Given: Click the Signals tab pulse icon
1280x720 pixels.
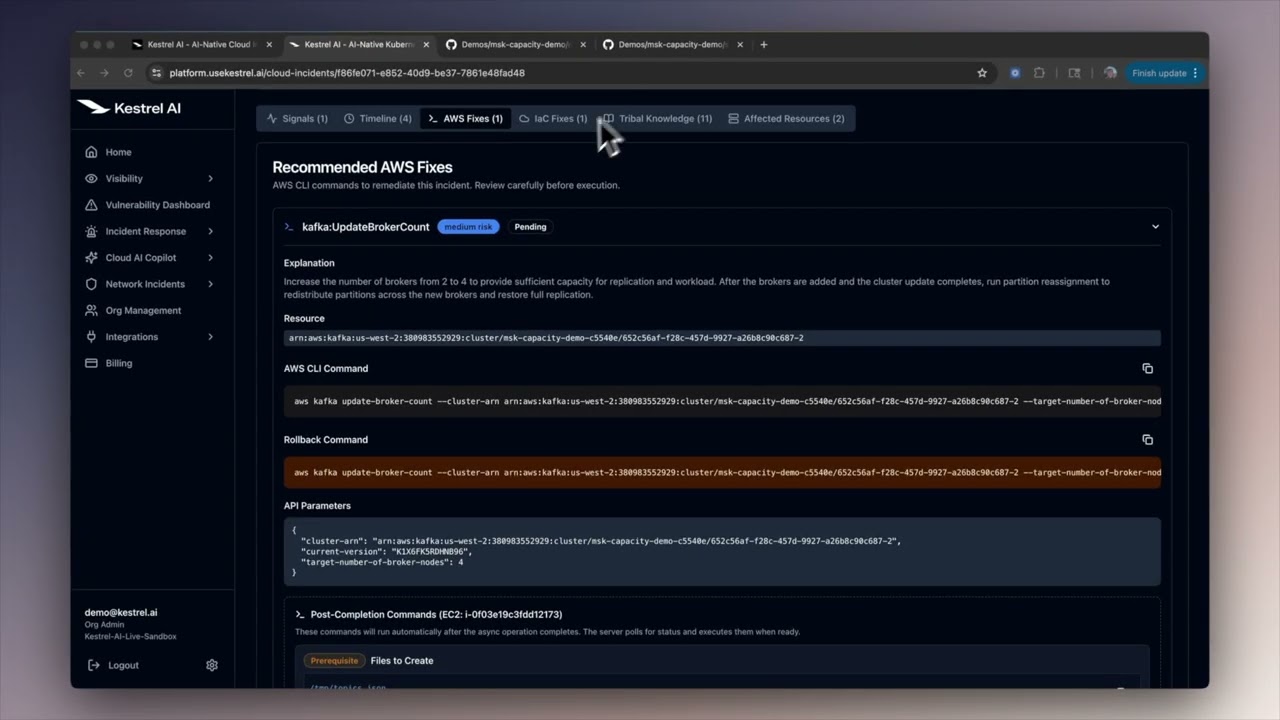Looking at the screenshot, I should click(272, 118).
